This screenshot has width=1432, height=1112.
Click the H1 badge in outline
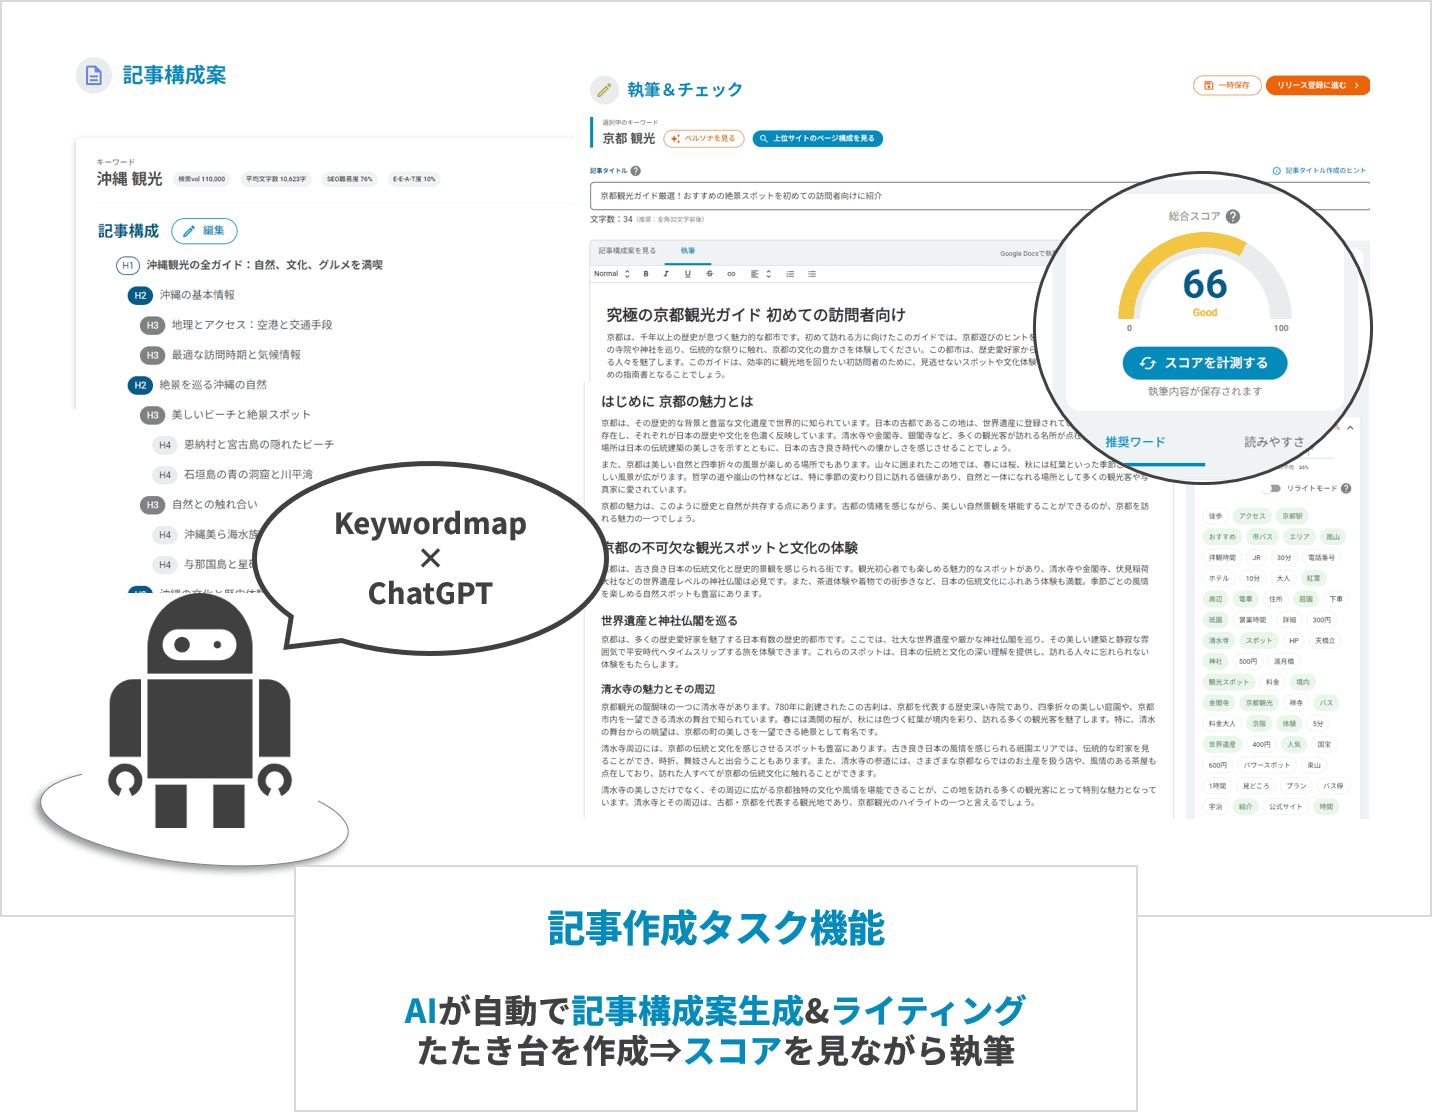click(128, 265)
